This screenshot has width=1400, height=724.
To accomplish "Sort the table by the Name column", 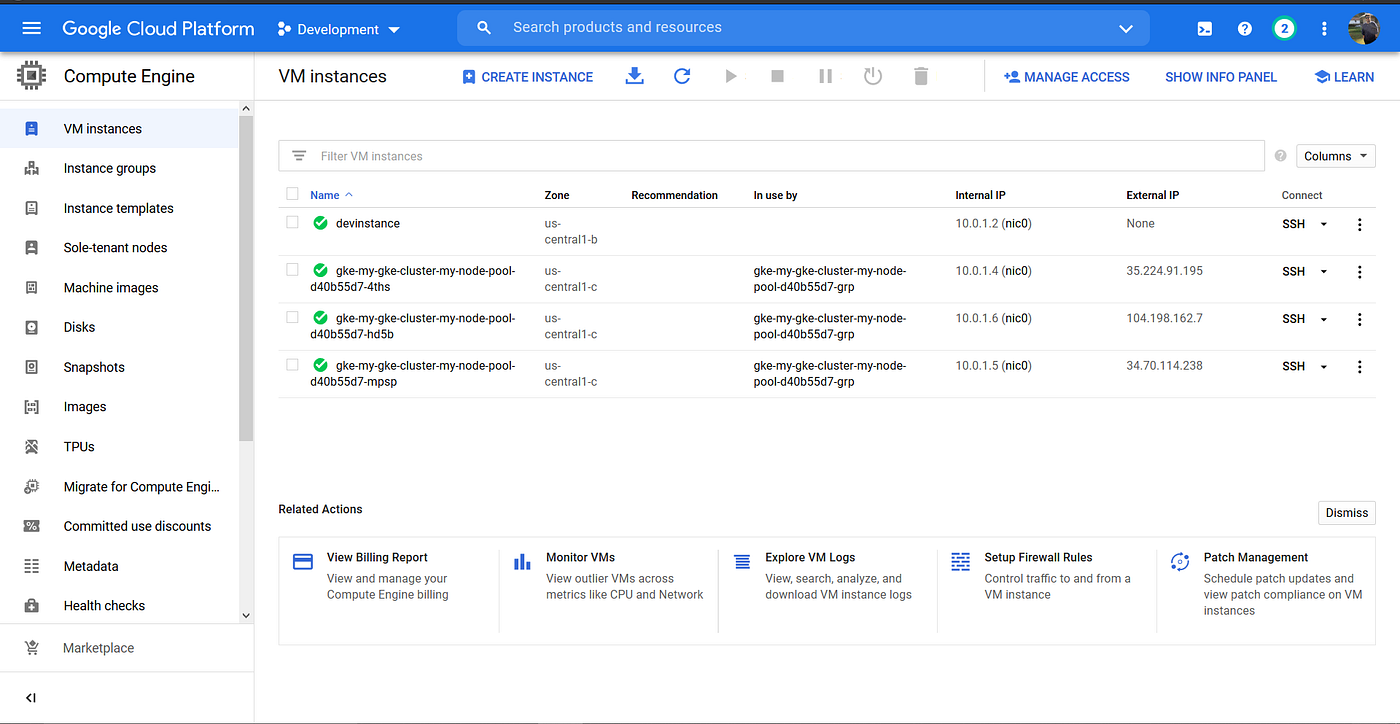I will pos(331,195).
